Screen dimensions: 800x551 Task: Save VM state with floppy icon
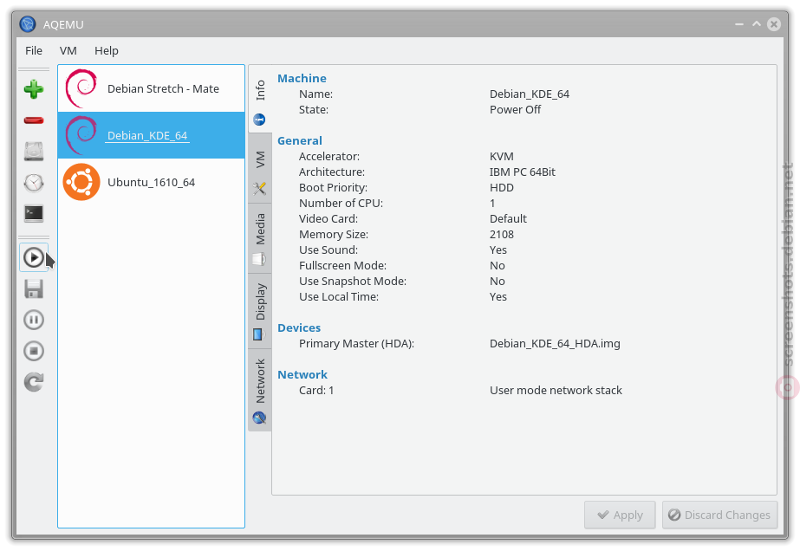[34, 289]
